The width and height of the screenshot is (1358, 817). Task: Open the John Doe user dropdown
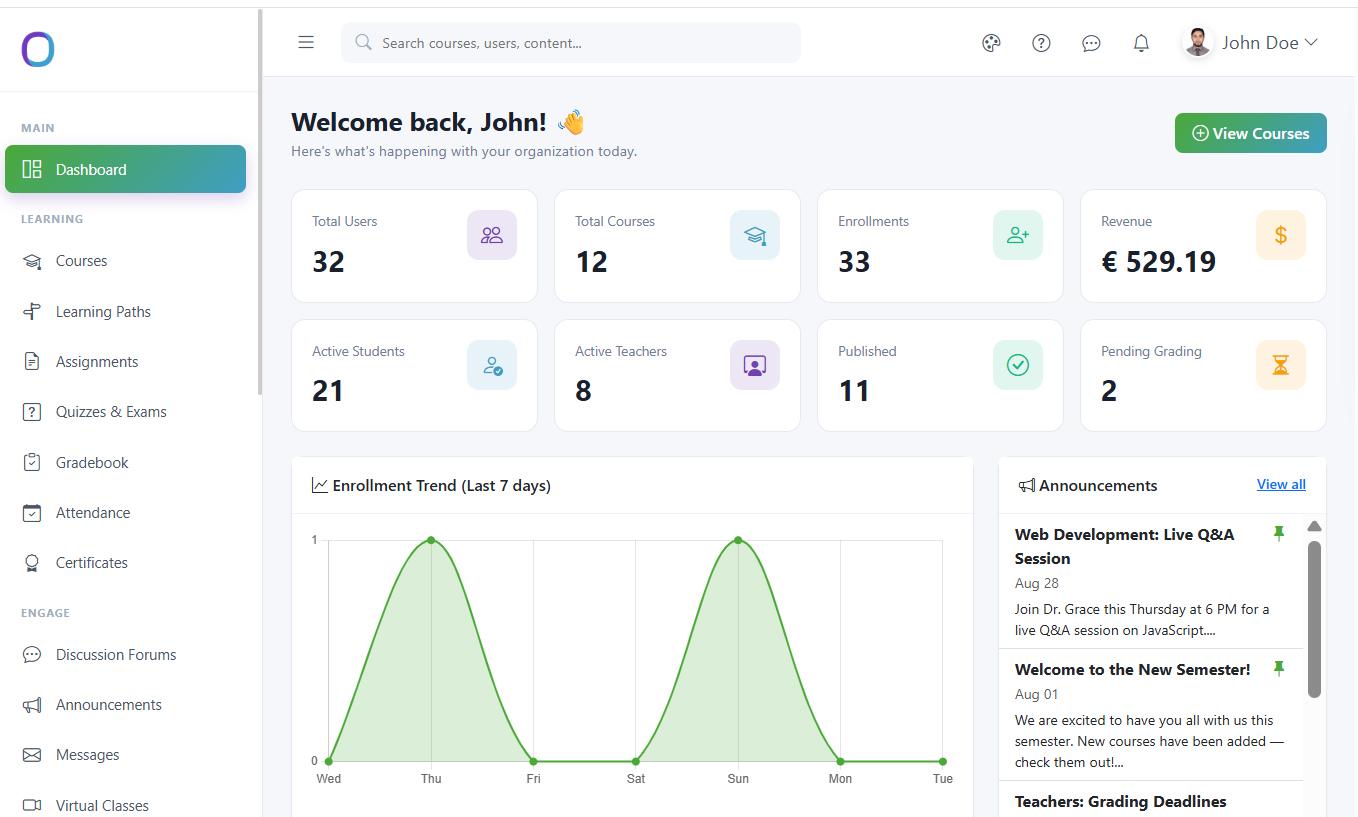[1250, 42]
